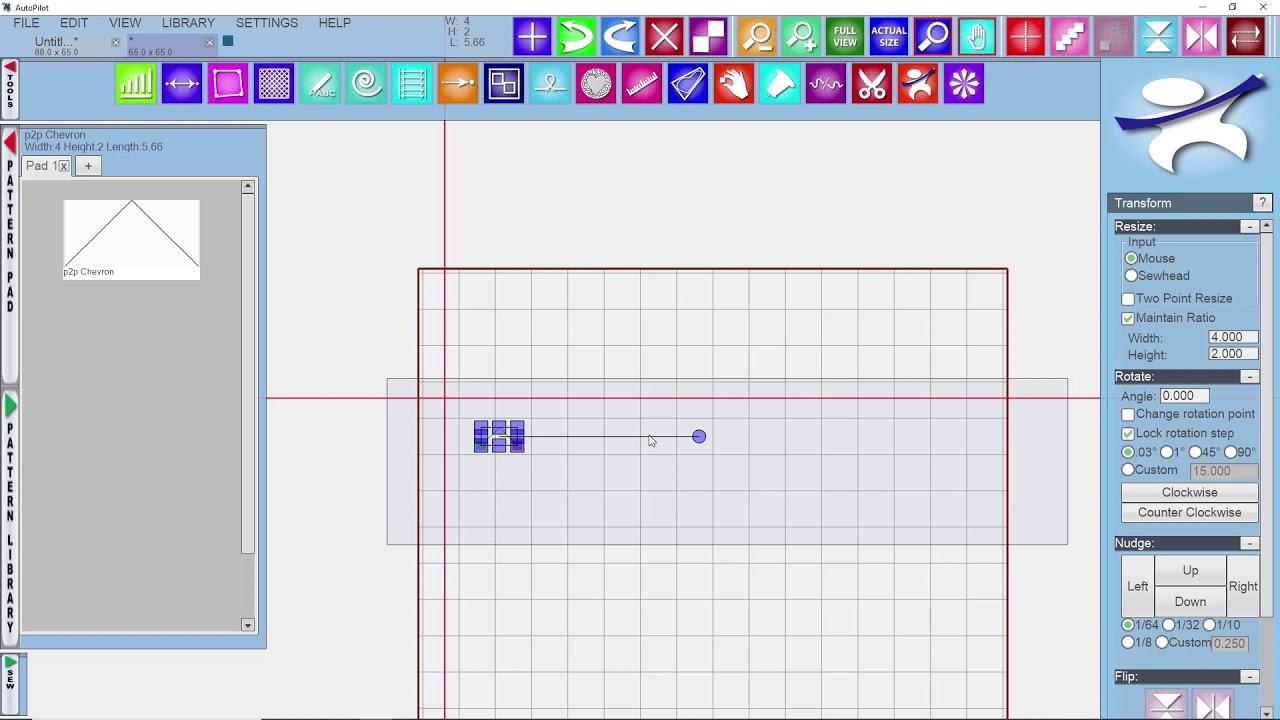The width and height of the screenshot is (1280, 720).
Task: Collapse the Rotate section
Action: pos(1249,377)
